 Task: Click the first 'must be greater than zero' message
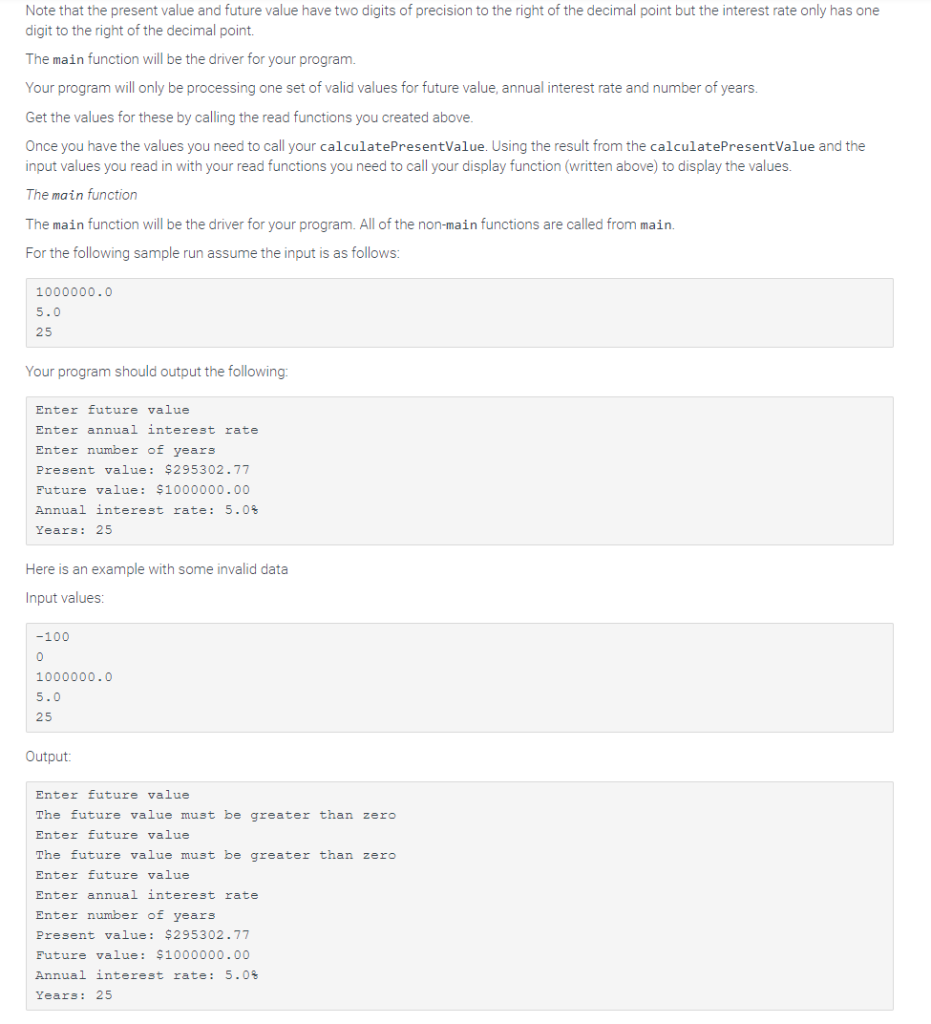[215, 815]
